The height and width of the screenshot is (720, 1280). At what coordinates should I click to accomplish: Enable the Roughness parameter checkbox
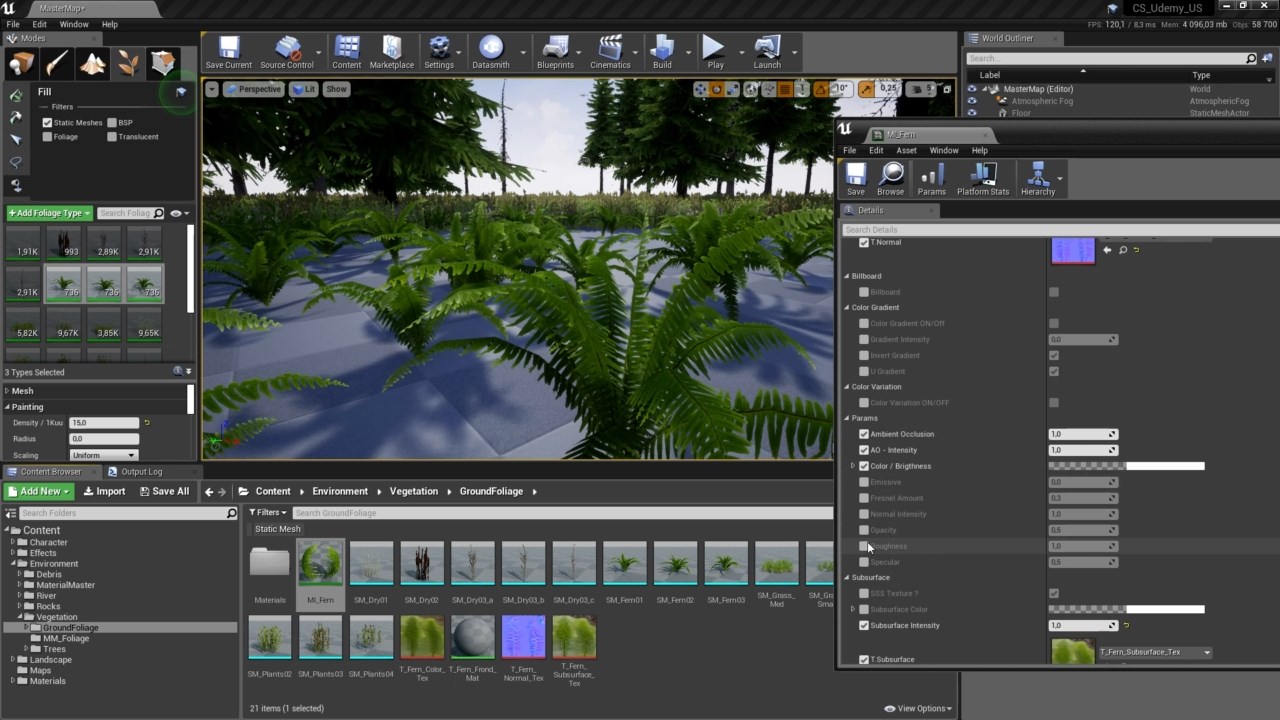click(x=864, y=546)
